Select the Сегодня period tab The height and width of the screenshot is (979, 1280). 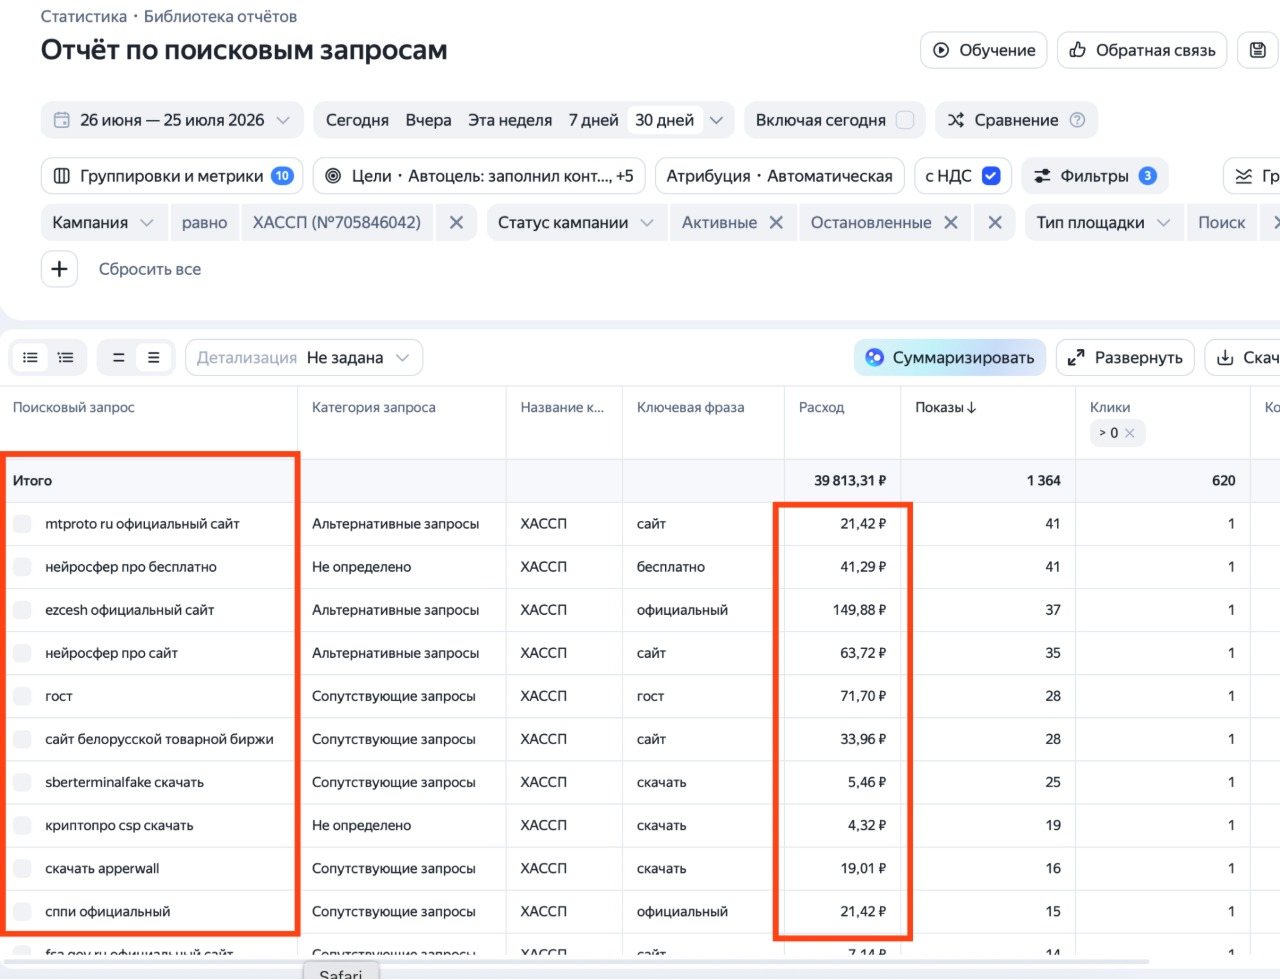click(x=357, y=120)
